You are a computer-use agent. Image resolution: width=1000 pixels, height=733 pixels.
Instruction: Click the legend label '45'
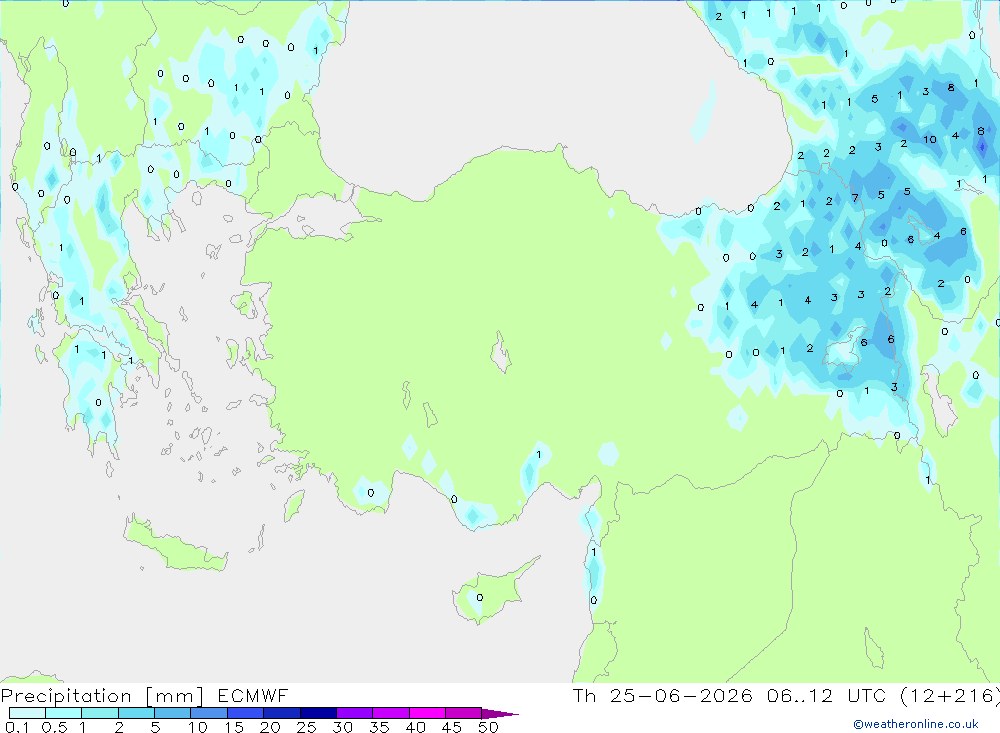coord(452,727)
